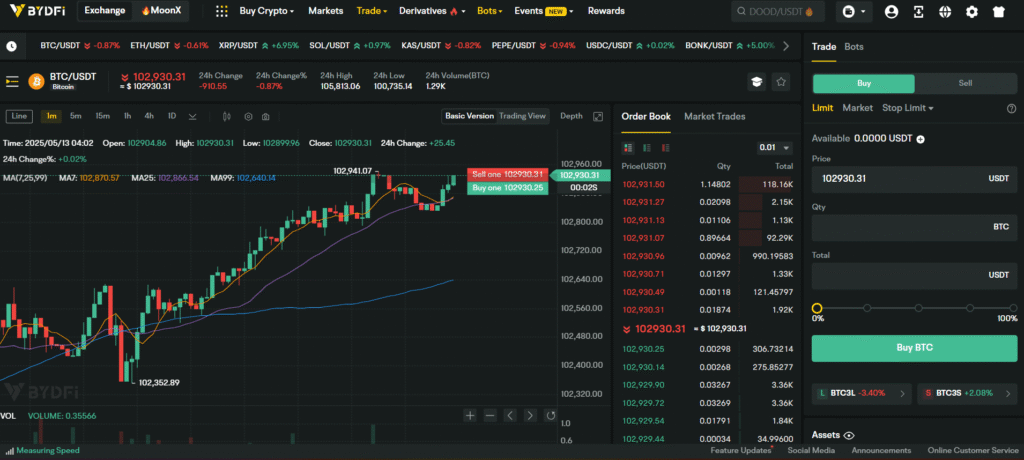This screenshot has height=460, width=1024.
Task: Zoom in the chart plus button
Action: pyautogui.click(x=470, y=416)
